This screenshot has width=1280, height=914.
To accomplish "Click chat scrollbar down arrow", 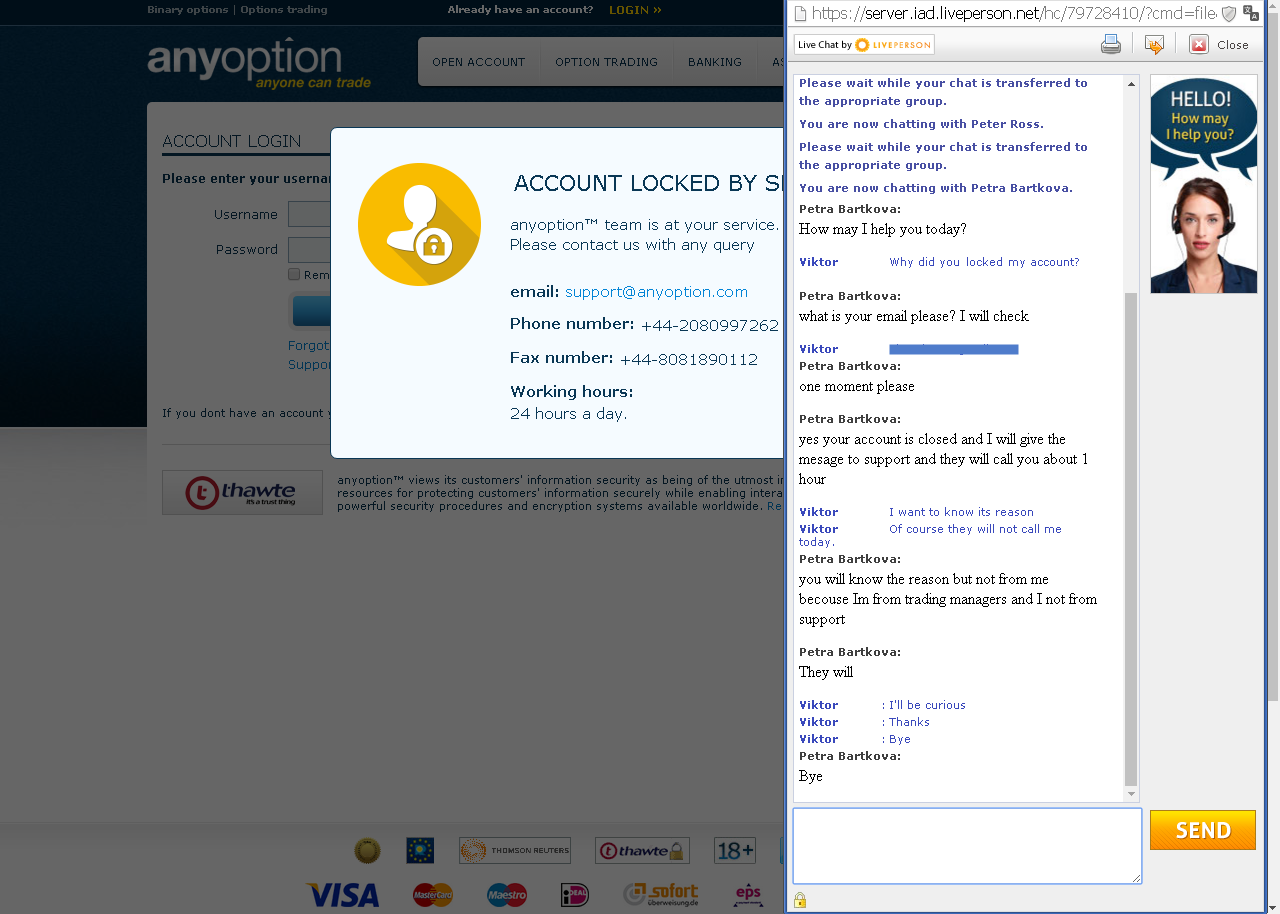I will tap(1131, 794).
